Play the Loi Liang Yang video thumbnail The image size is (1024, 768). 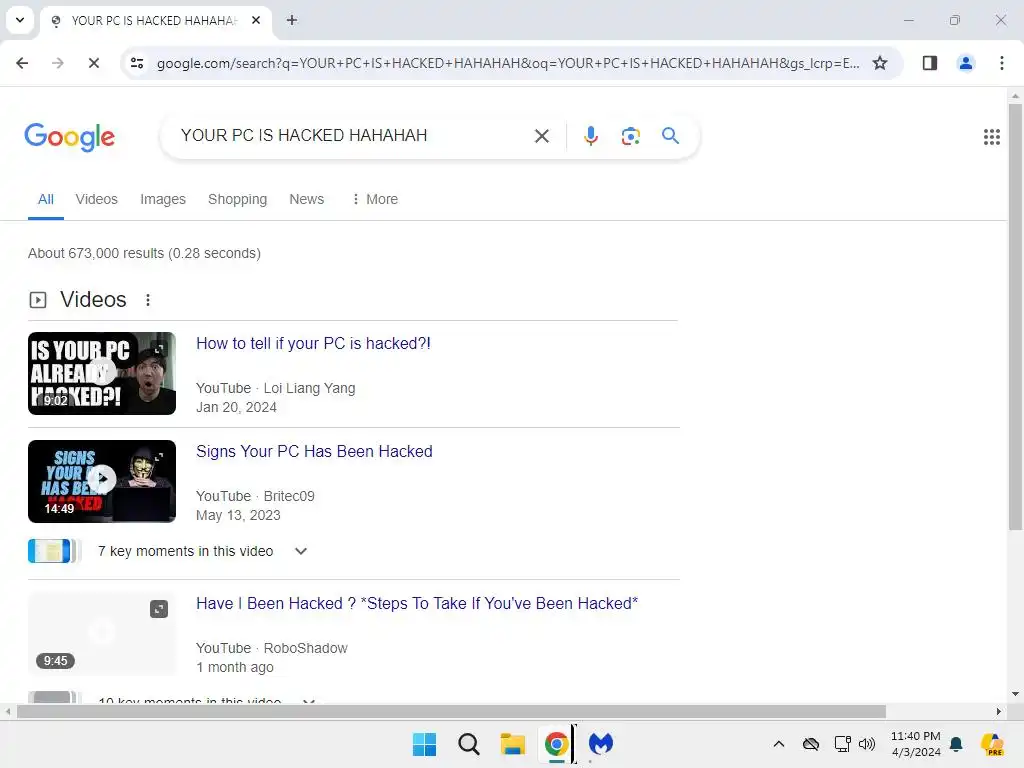click(x=102, y=373)
